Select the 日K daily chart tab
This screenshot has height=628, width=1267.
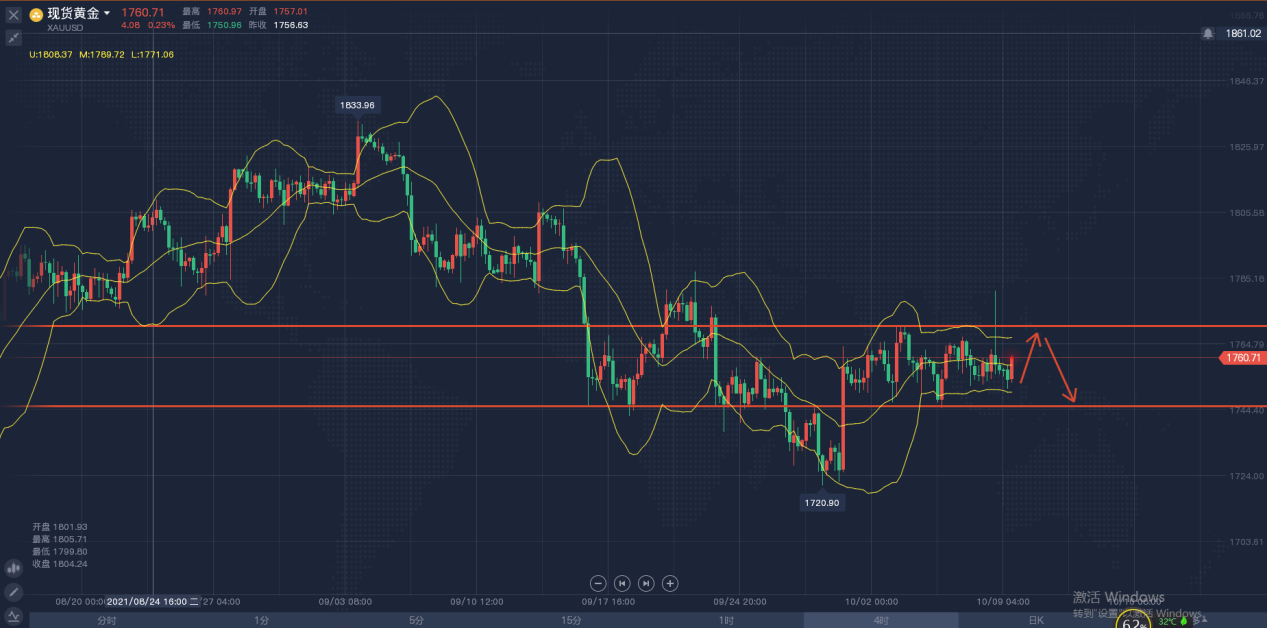pyautogui.click(x=1036, y=621)
